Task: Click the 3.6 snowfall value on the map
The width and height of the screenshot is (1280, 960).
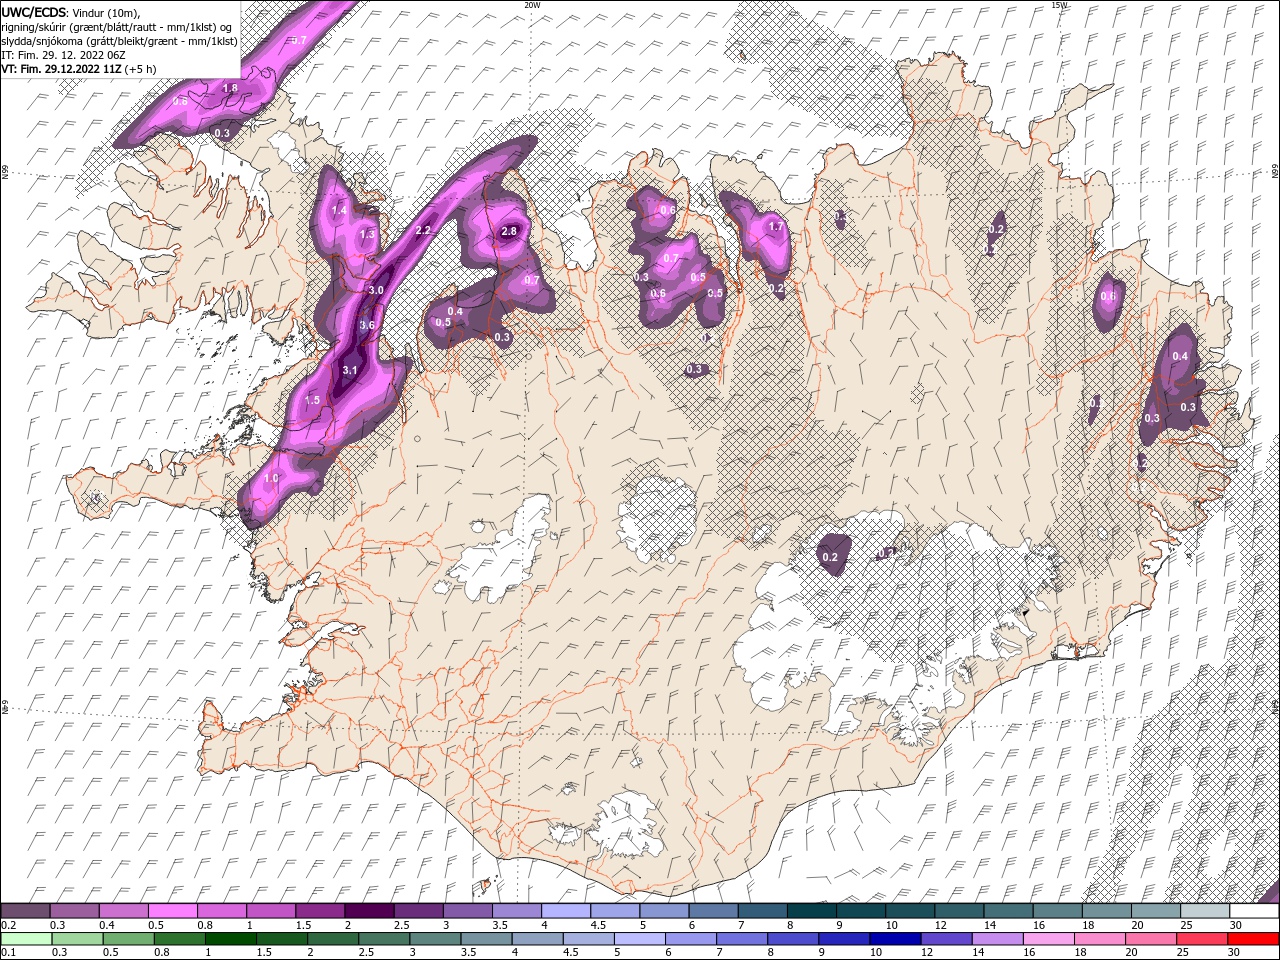Action: [x=367, y=325]
